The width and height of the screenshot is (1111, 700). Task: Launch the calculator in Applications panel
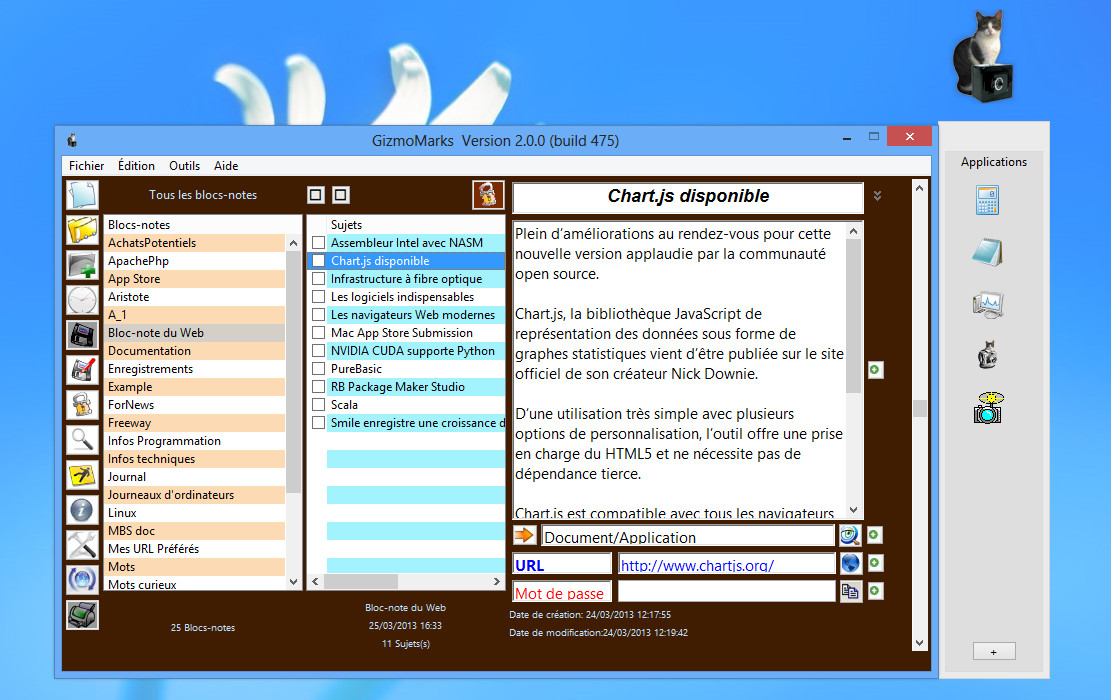click(988, 201)
